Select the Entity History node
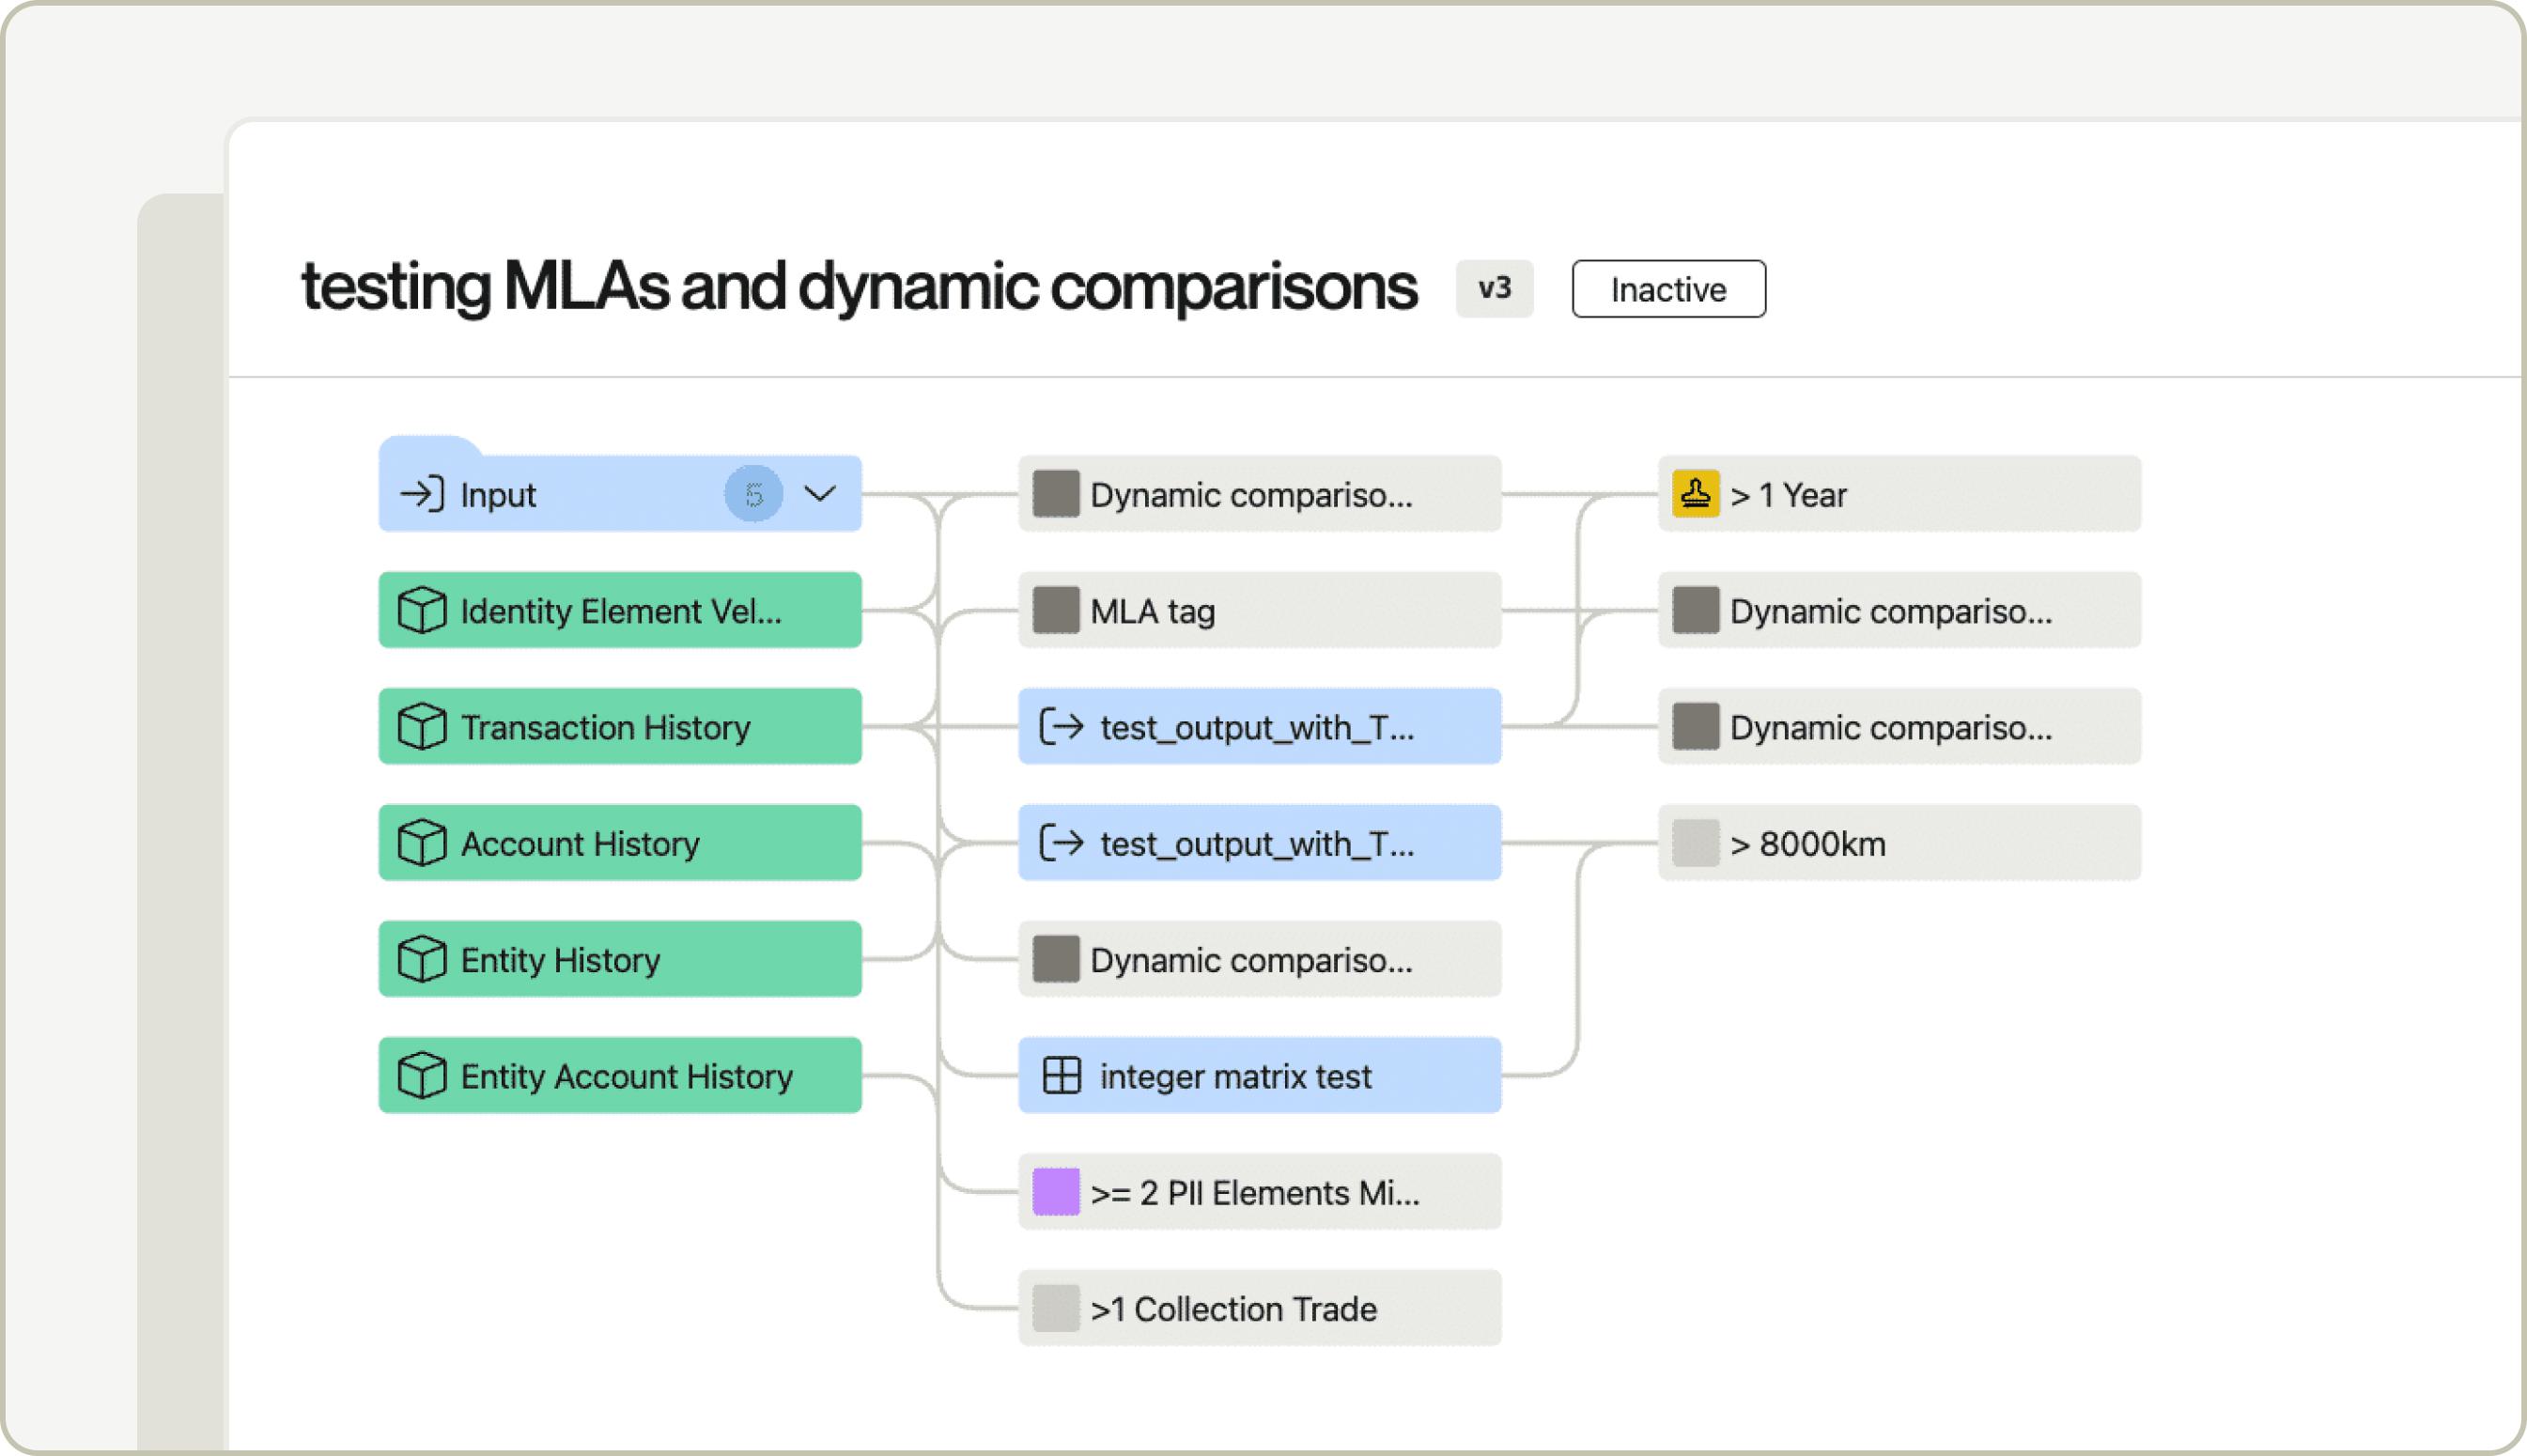The width and height of the screenshot is (2527, 1456). (620, 959)
